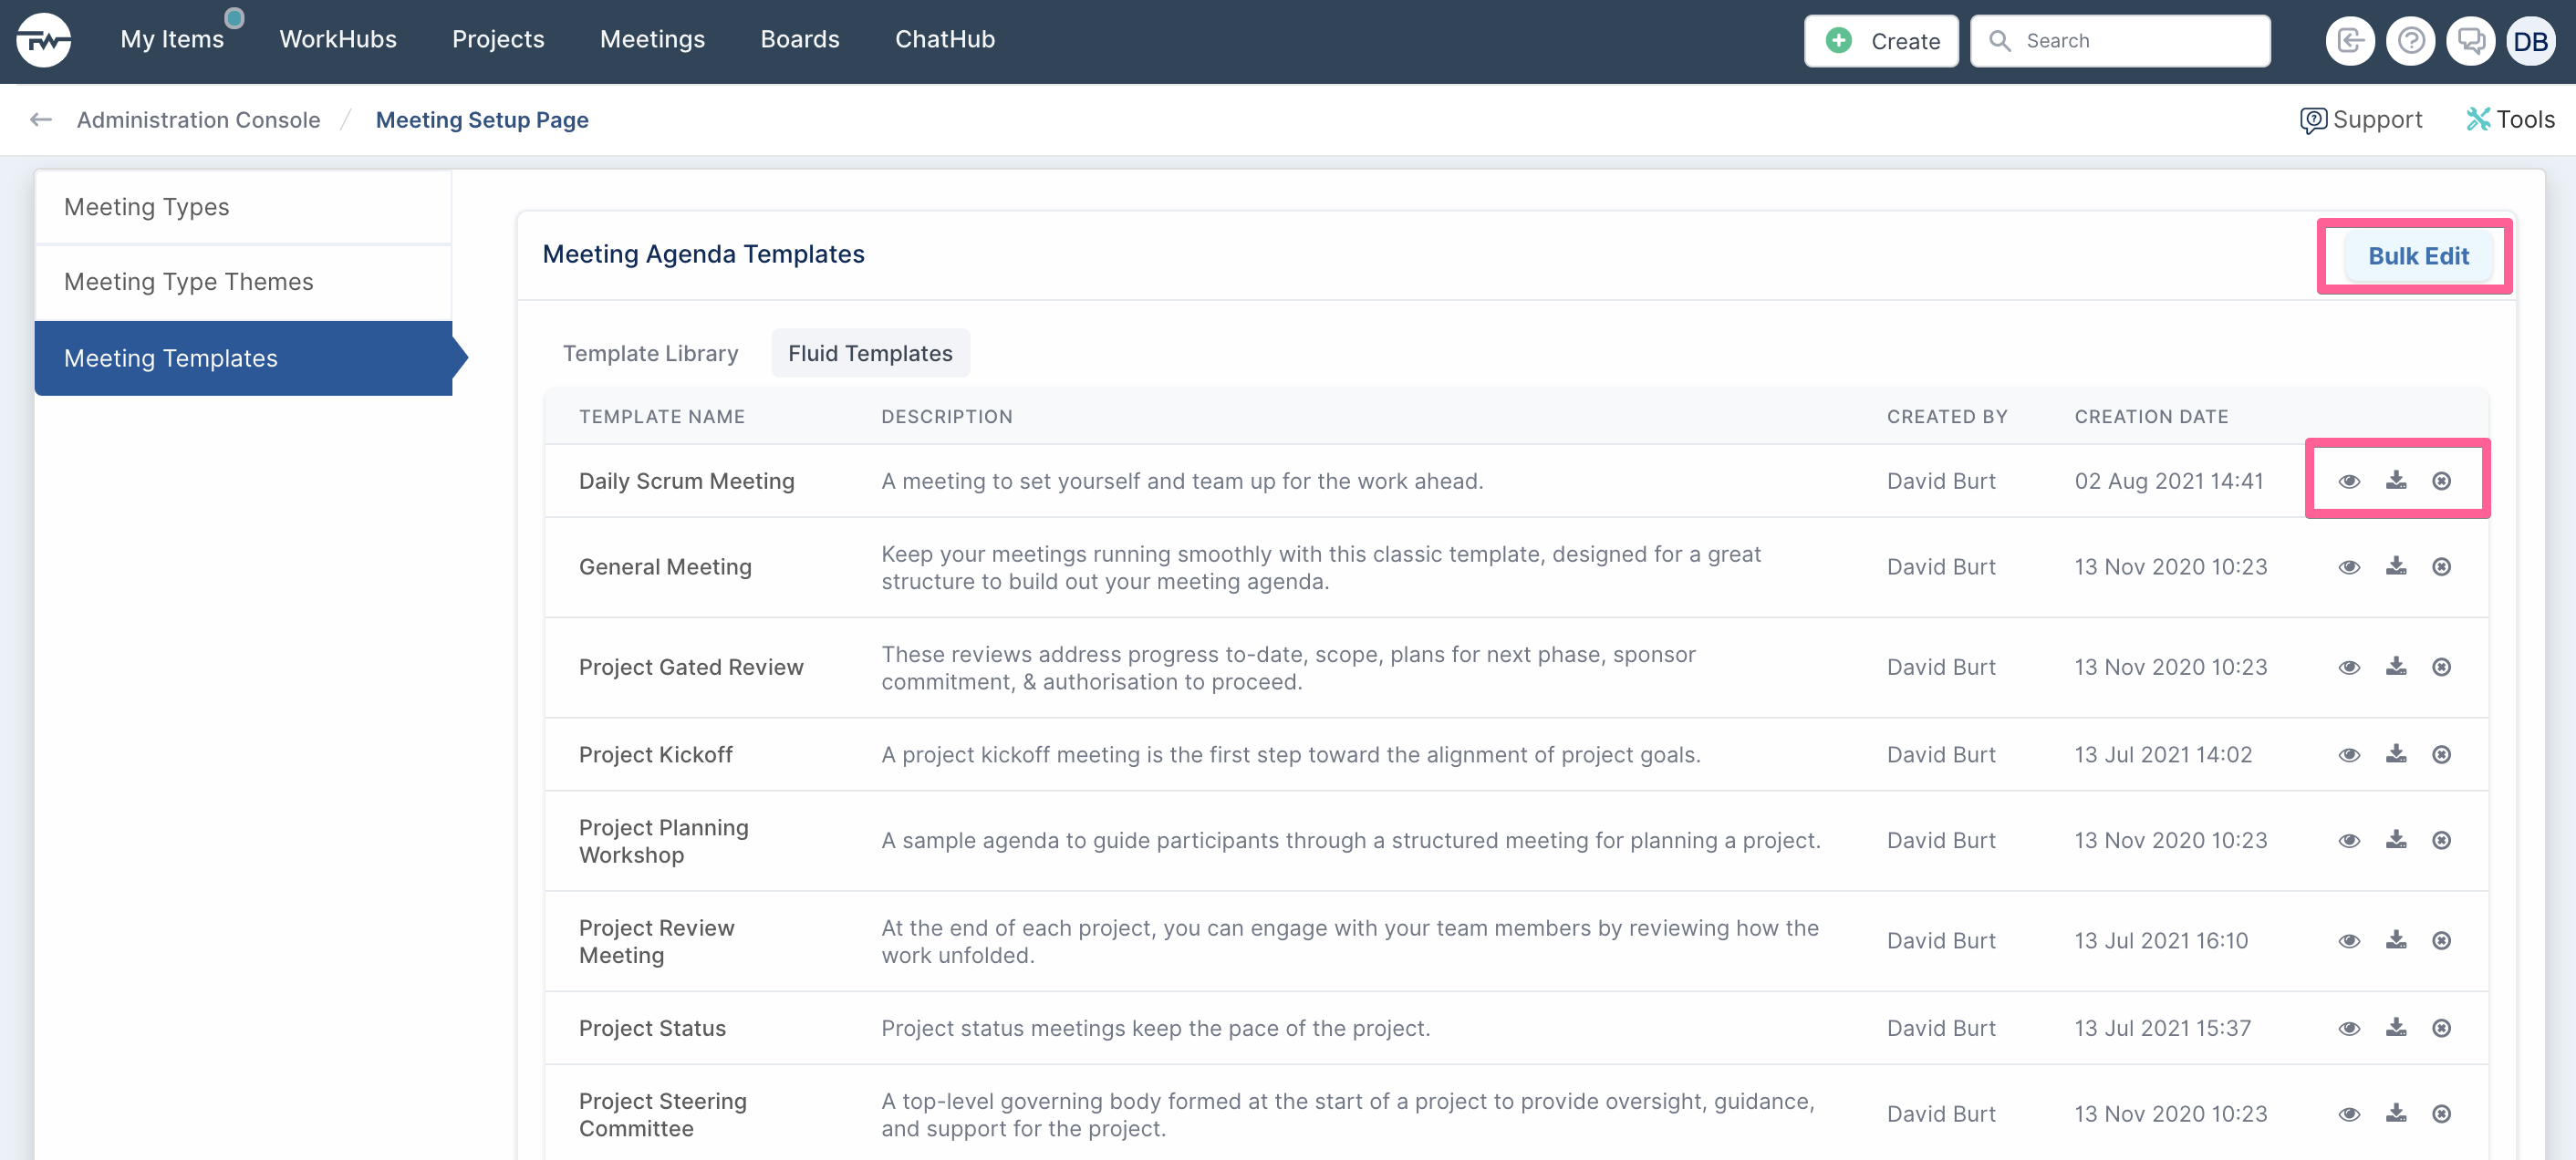Image resolution: width=2576 pixels, height=1160 pixels.
Task: Preview the Project Review Meeting template (eye icon)
Action: [x=2349, y=941]
